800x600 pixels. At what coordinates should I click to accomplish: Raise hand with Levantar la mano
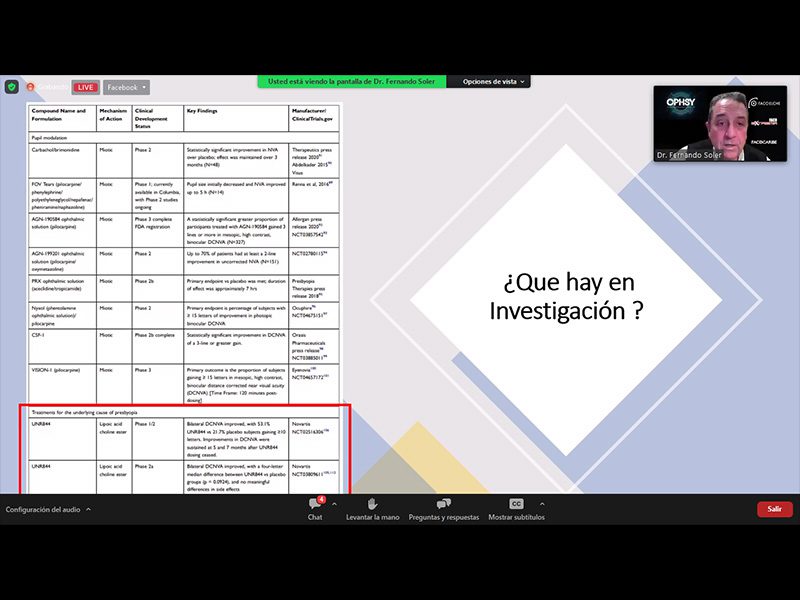click(372, 509)
